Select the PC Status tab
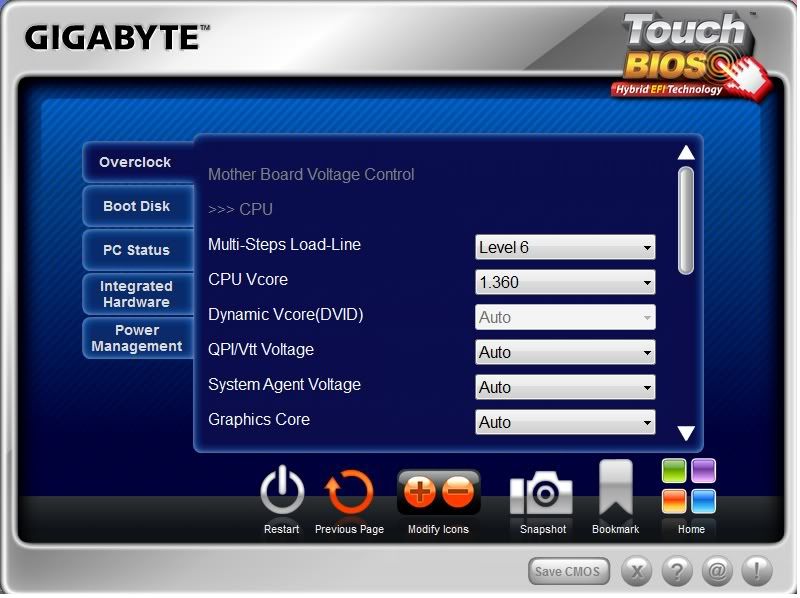 point(137,250)
